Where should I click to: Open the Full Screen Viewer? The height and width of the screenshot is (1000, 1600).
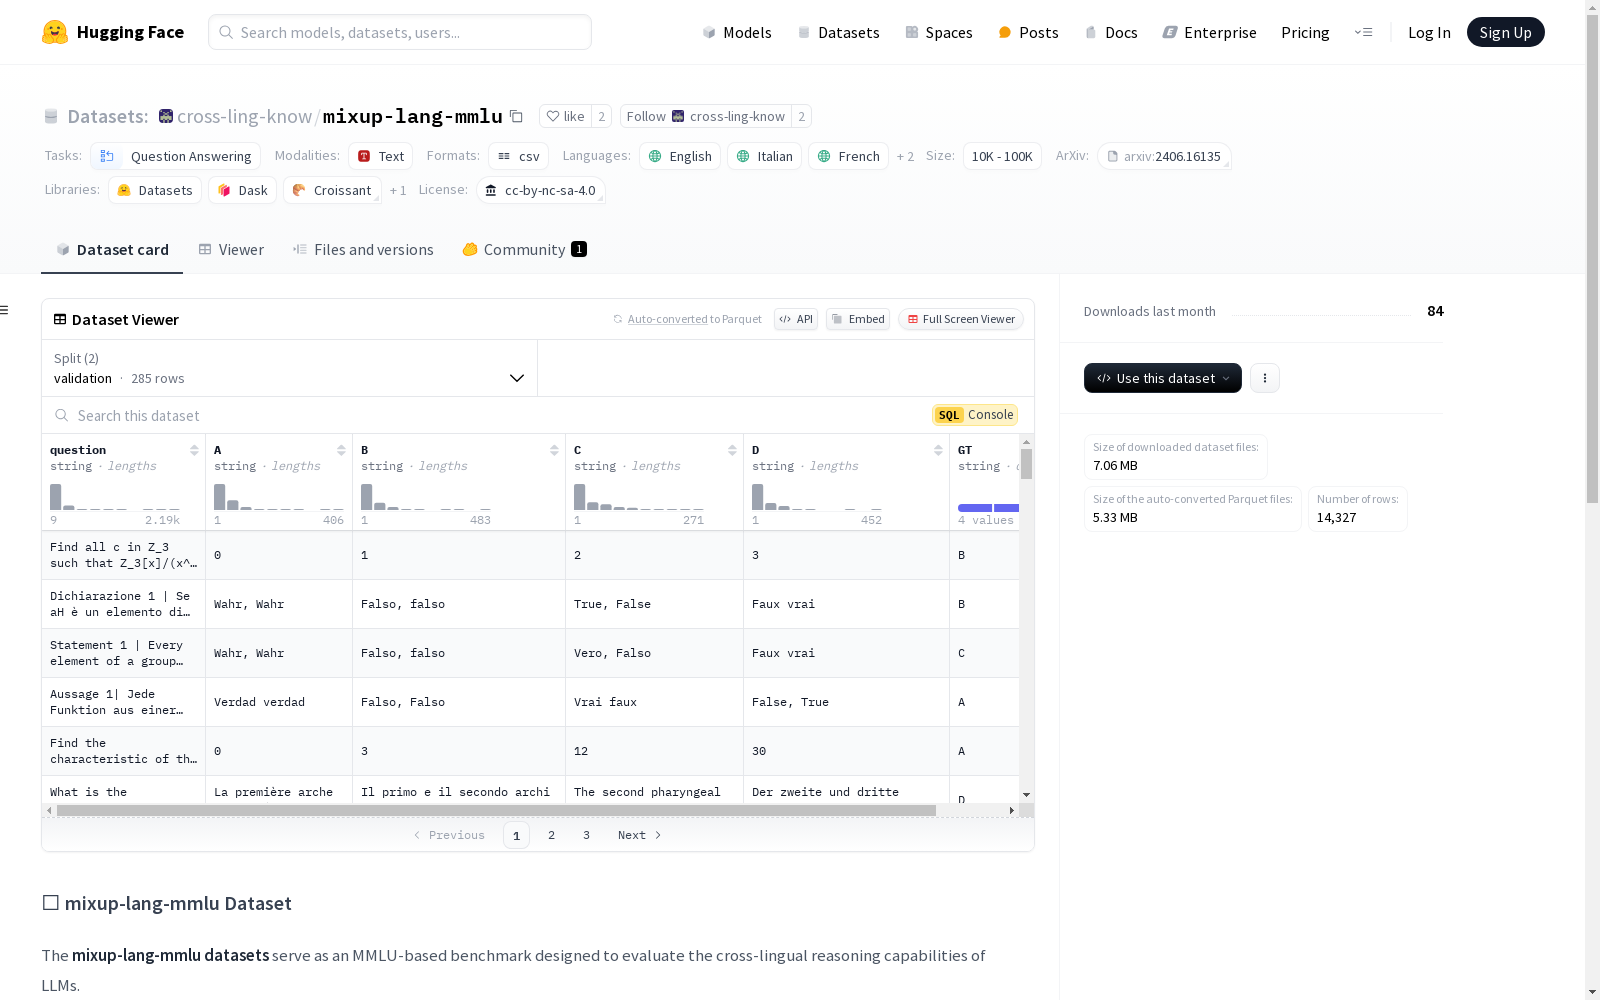961,319
